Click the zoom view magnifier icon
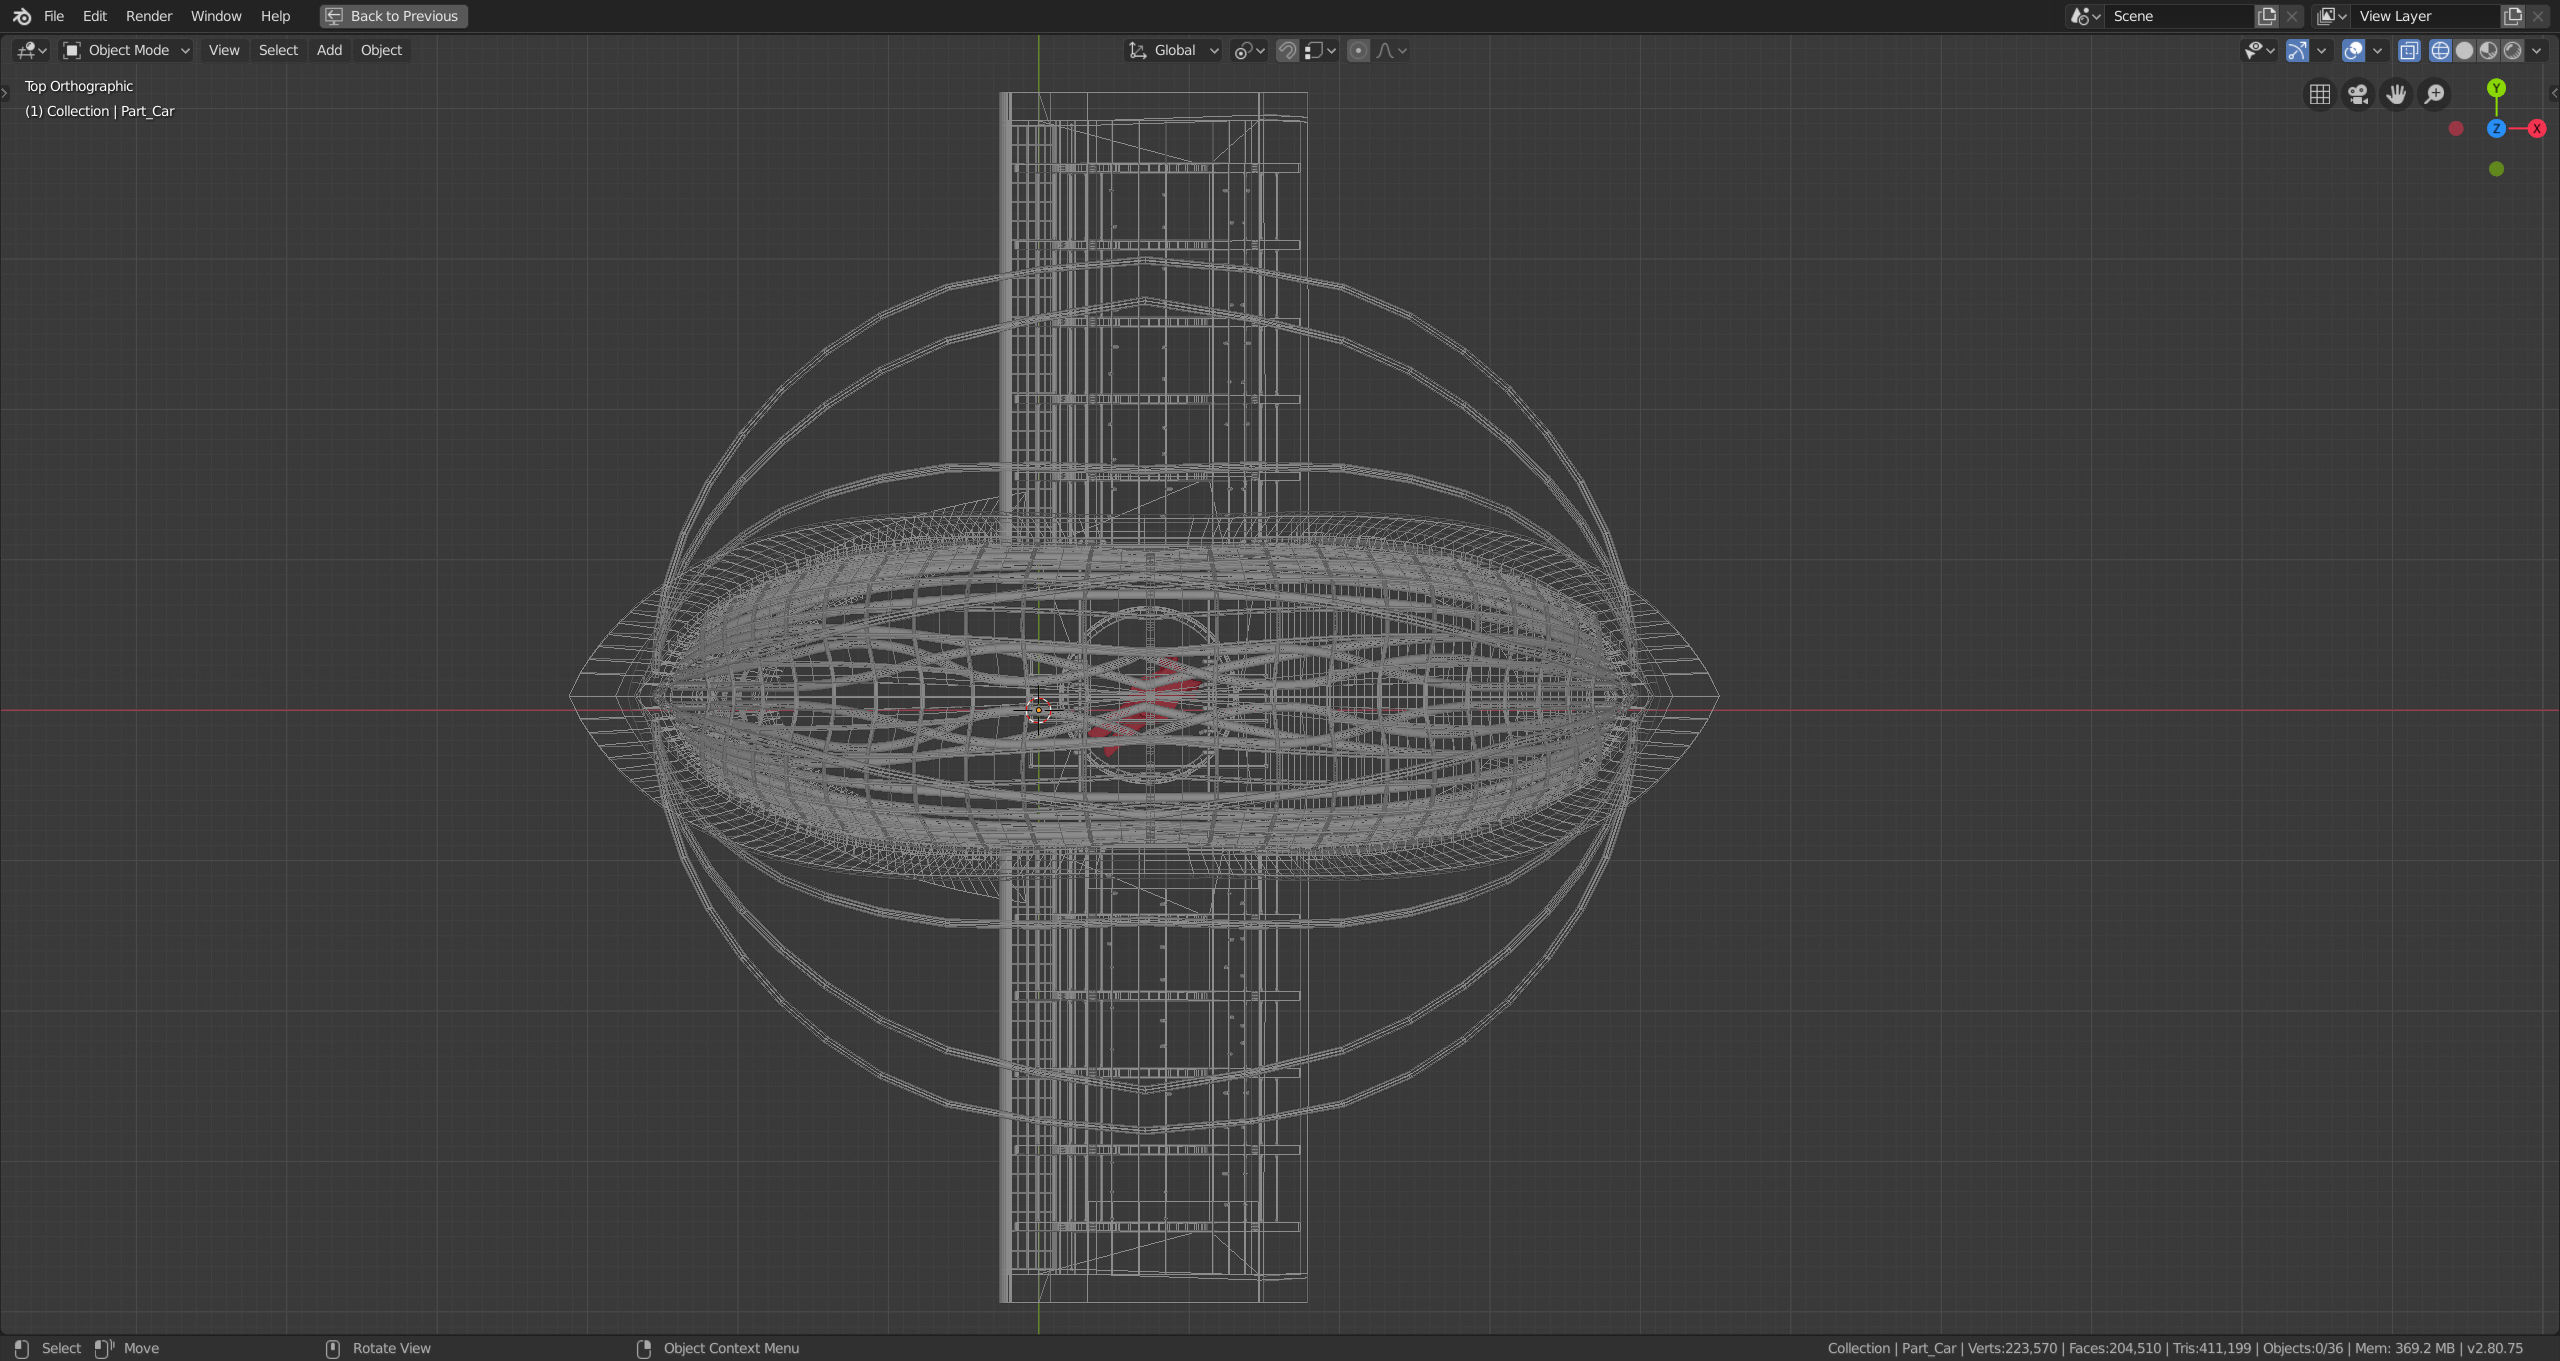The height and width of the screenshot is (1361, 2560). [2434, 94]
